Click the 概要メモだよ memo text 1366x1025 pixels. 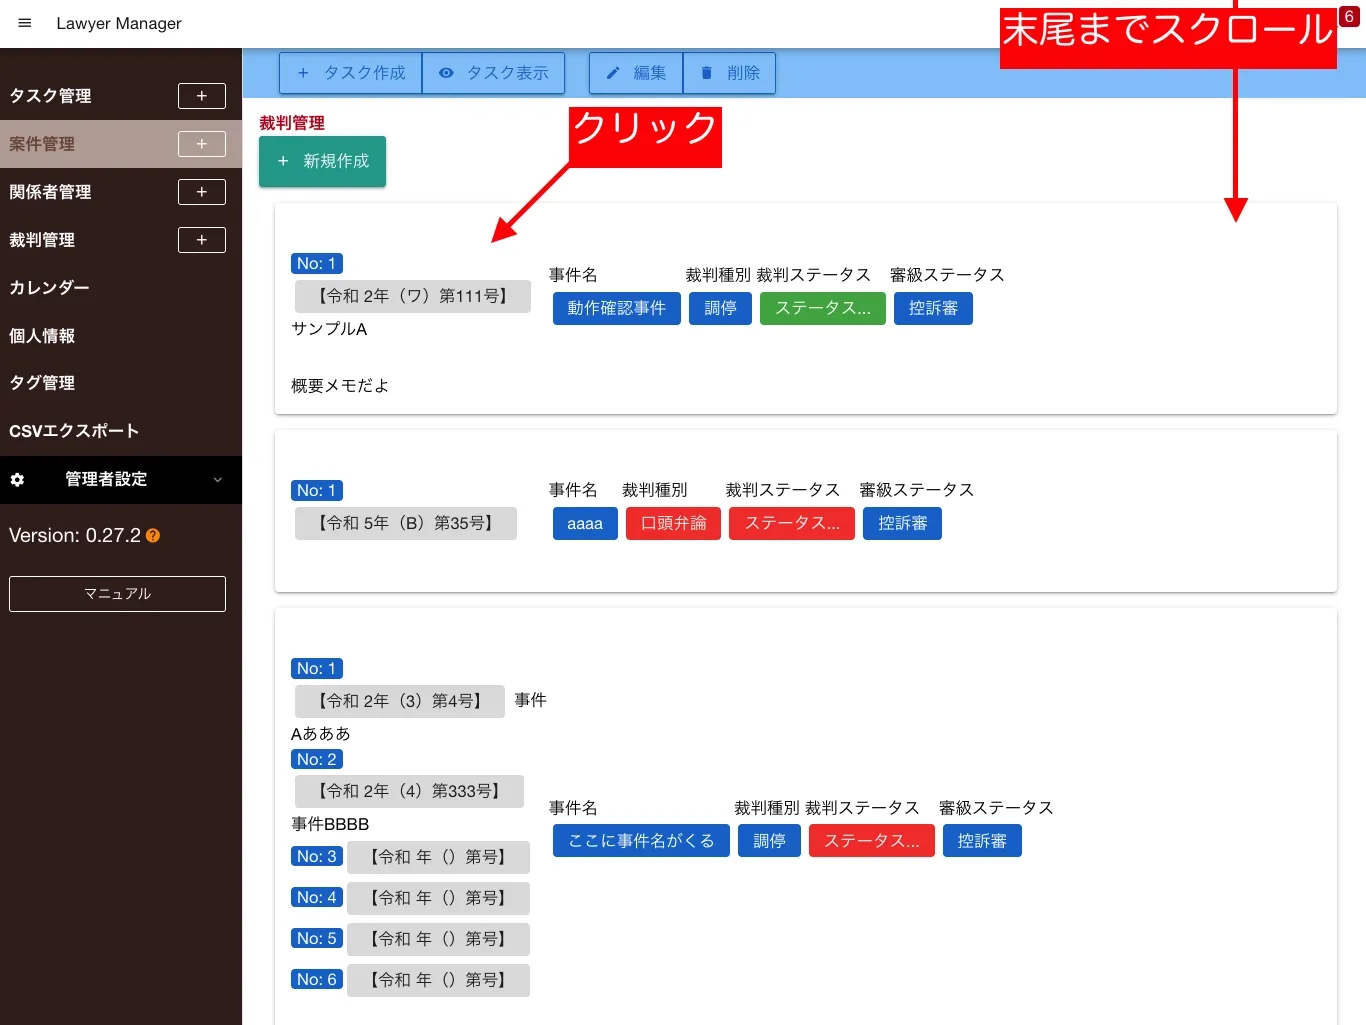click(340, 386)
